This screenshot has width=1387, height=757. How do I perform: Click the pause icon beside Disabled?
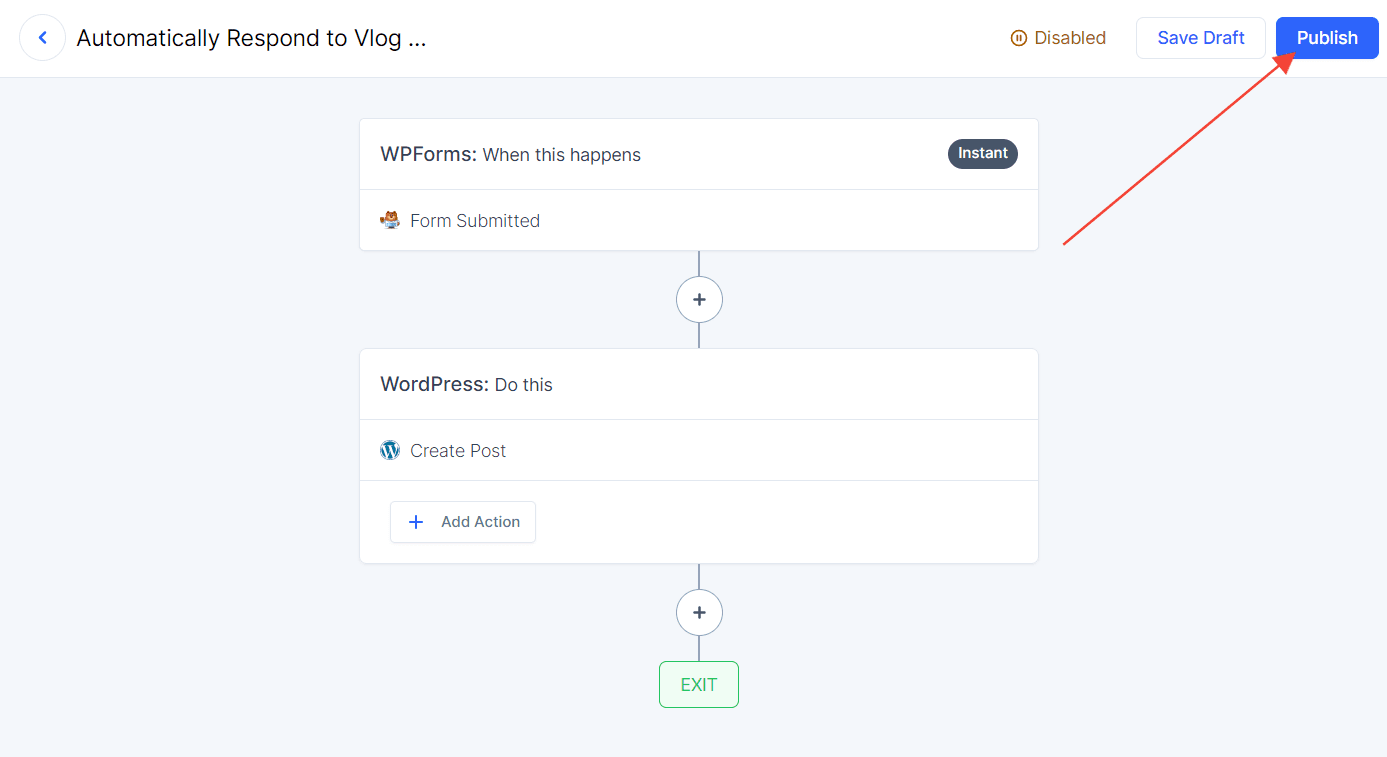tap(1019, 38)
